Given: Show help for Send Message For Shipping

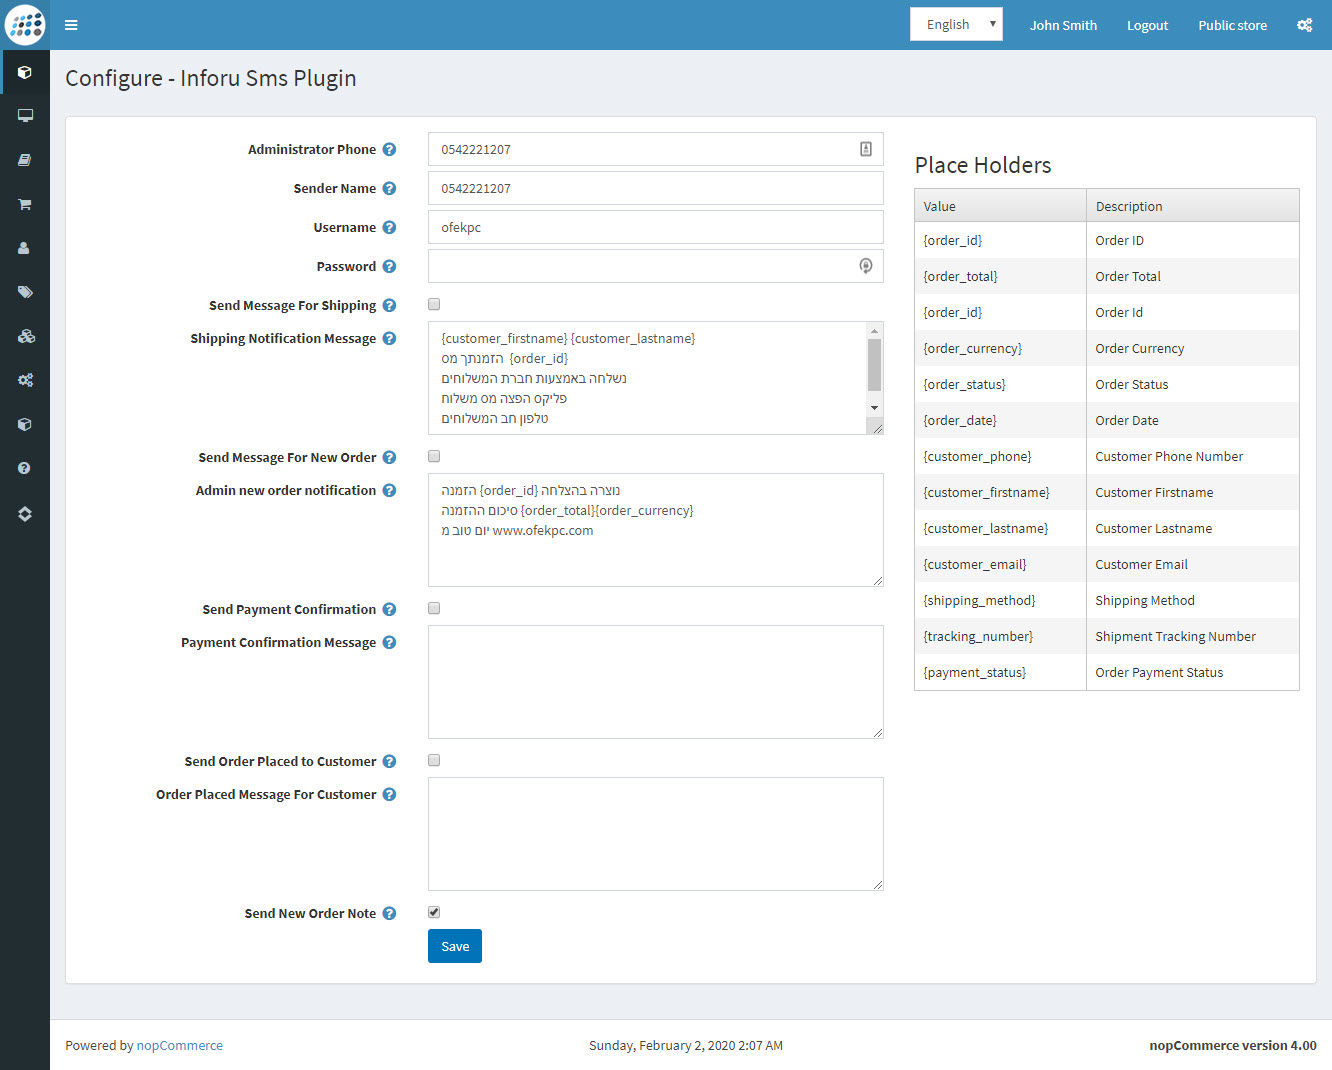Looking at the screenshot, I should [389, 305].
